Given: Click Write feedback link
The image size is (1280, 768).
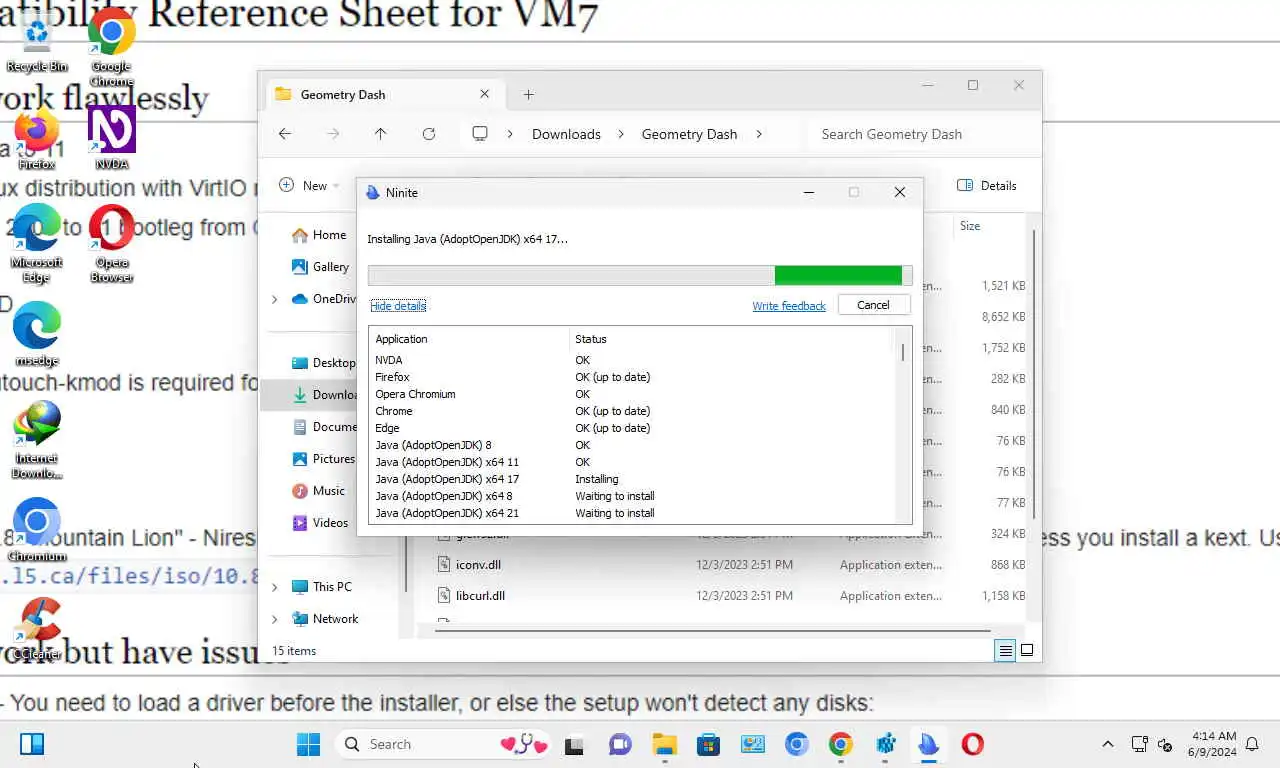Looking at the screenshot, I should 789,306.
